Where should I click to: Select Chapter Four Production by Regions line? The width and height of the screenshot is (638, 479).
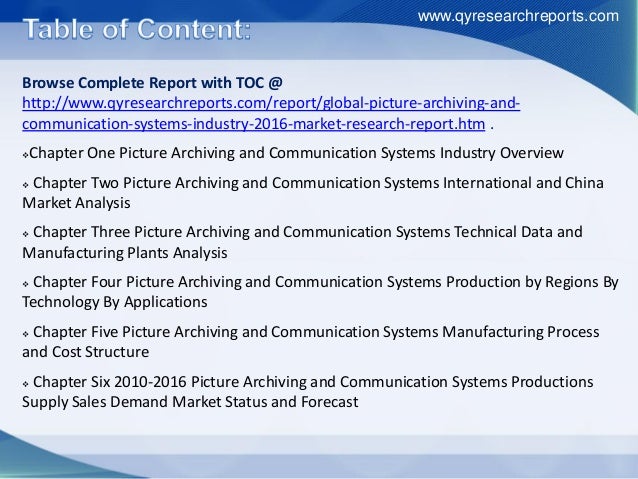pos(320,292)
